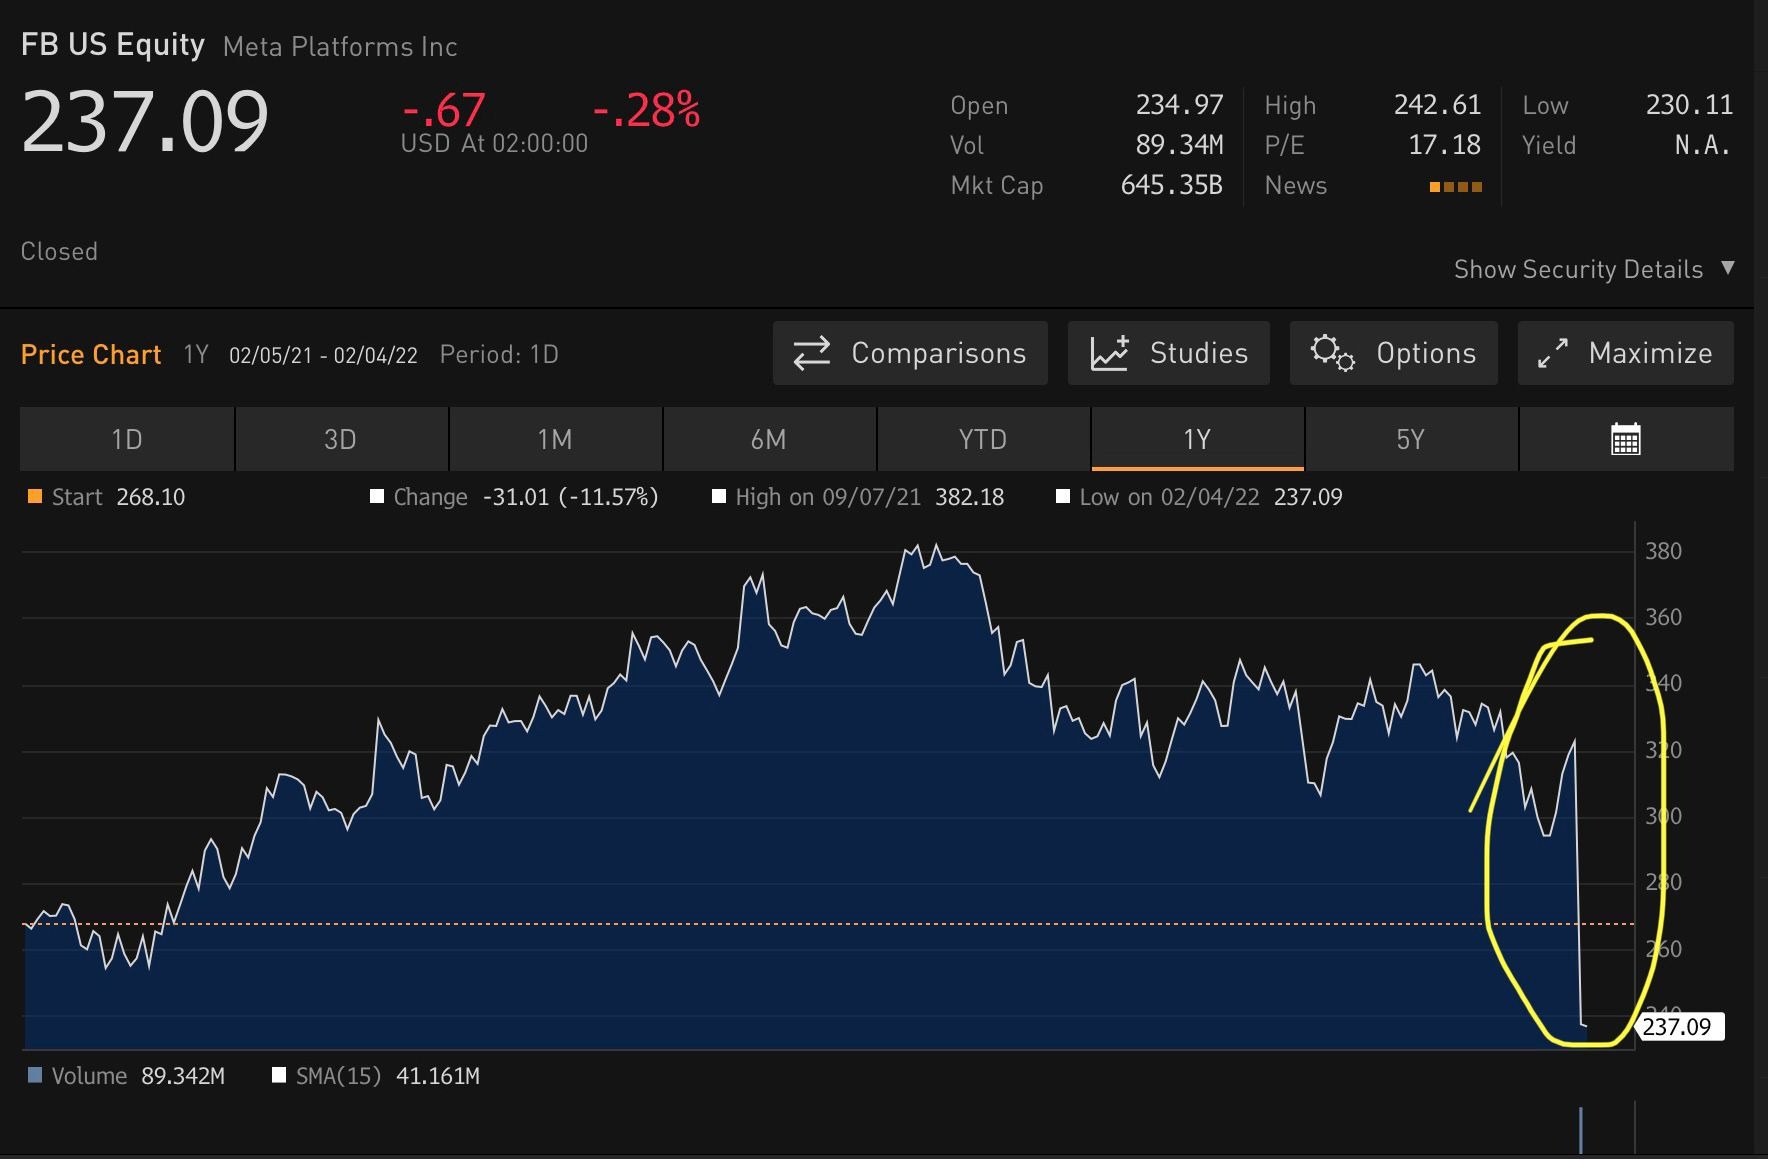Image resolution: width=1768 pixels, height=1159 pixels.
Task: Expand Show Security Details arrow
Action: click(x=1727, y=268)
